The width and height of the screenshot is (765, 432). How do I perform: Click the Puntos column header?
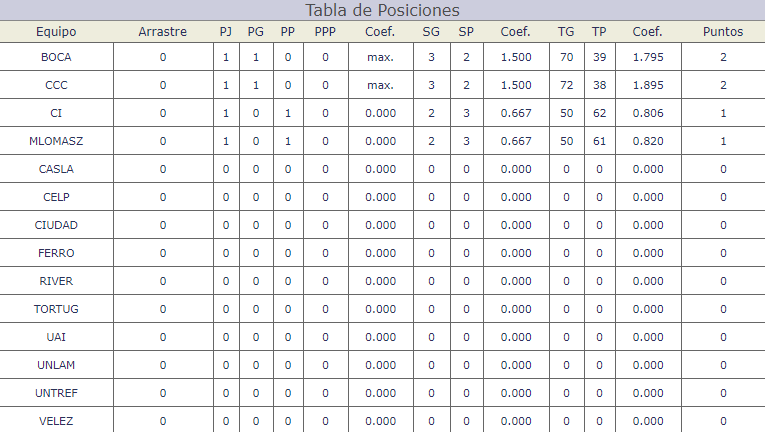723,32
